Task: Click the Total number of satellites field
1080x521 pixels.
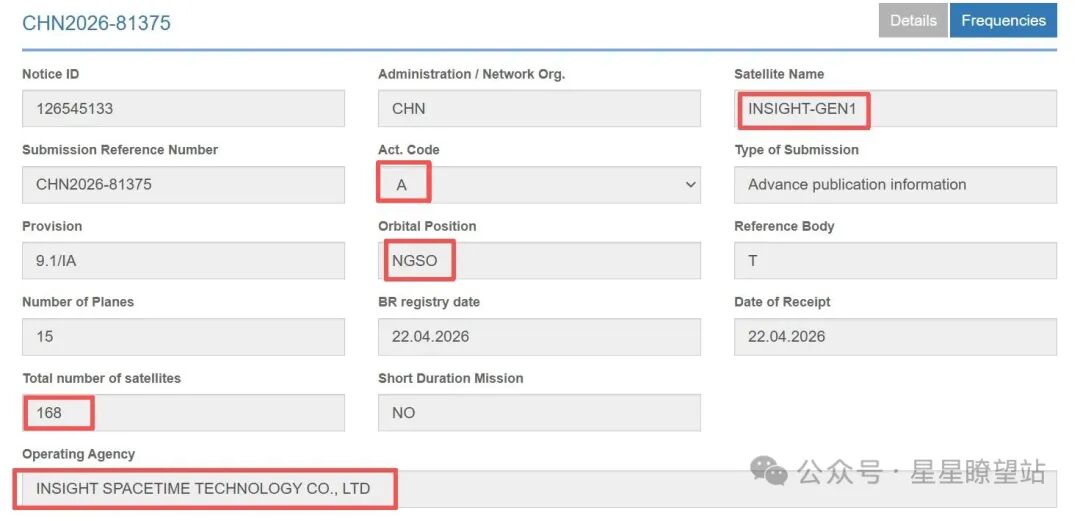Action: (x=183, y=413)
